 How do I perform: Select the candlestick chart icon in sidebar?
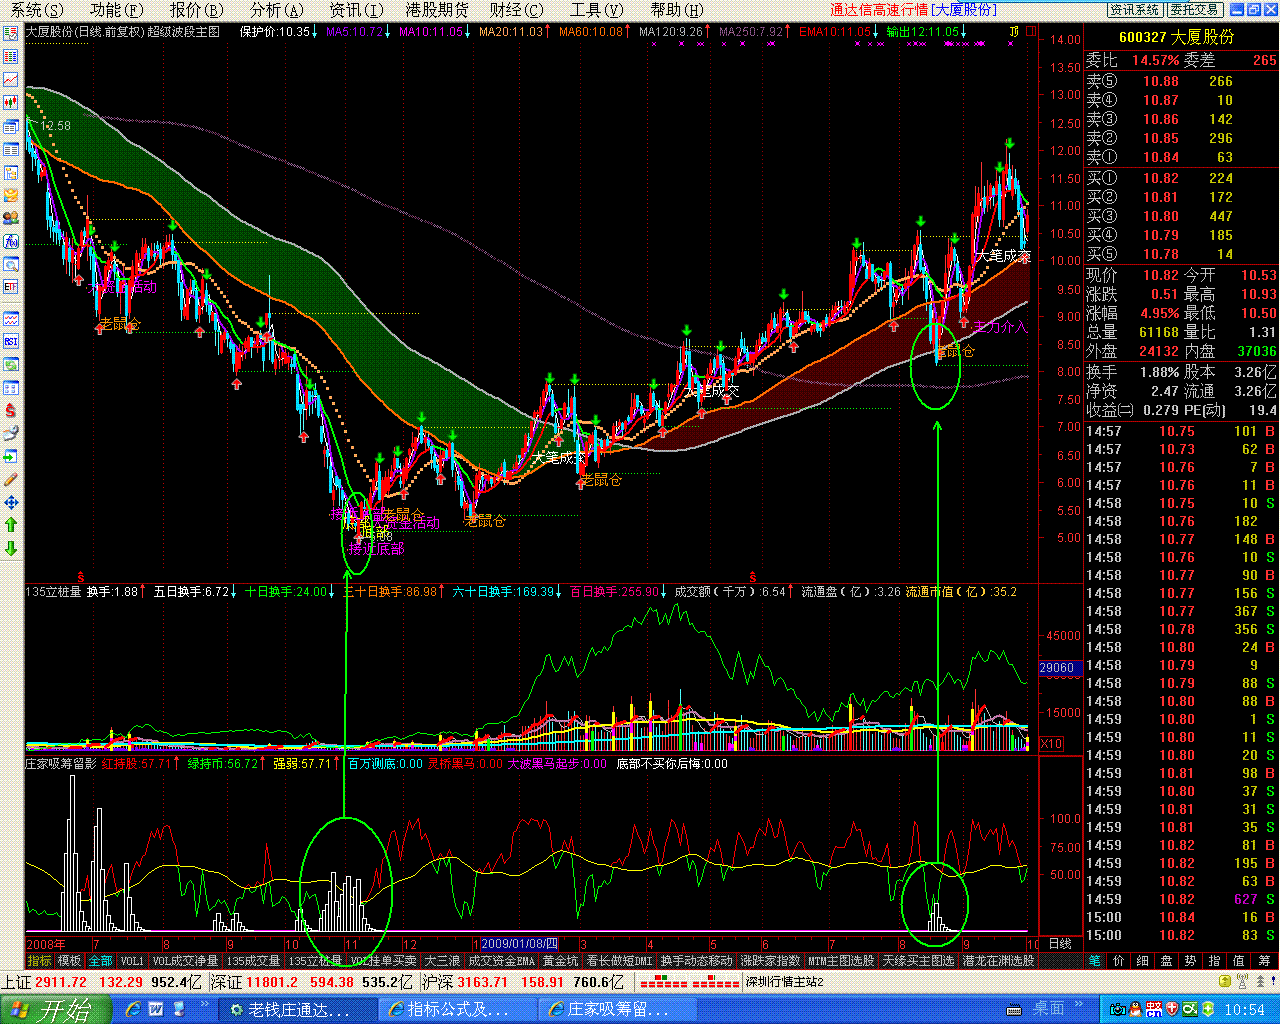coord(11,102)
